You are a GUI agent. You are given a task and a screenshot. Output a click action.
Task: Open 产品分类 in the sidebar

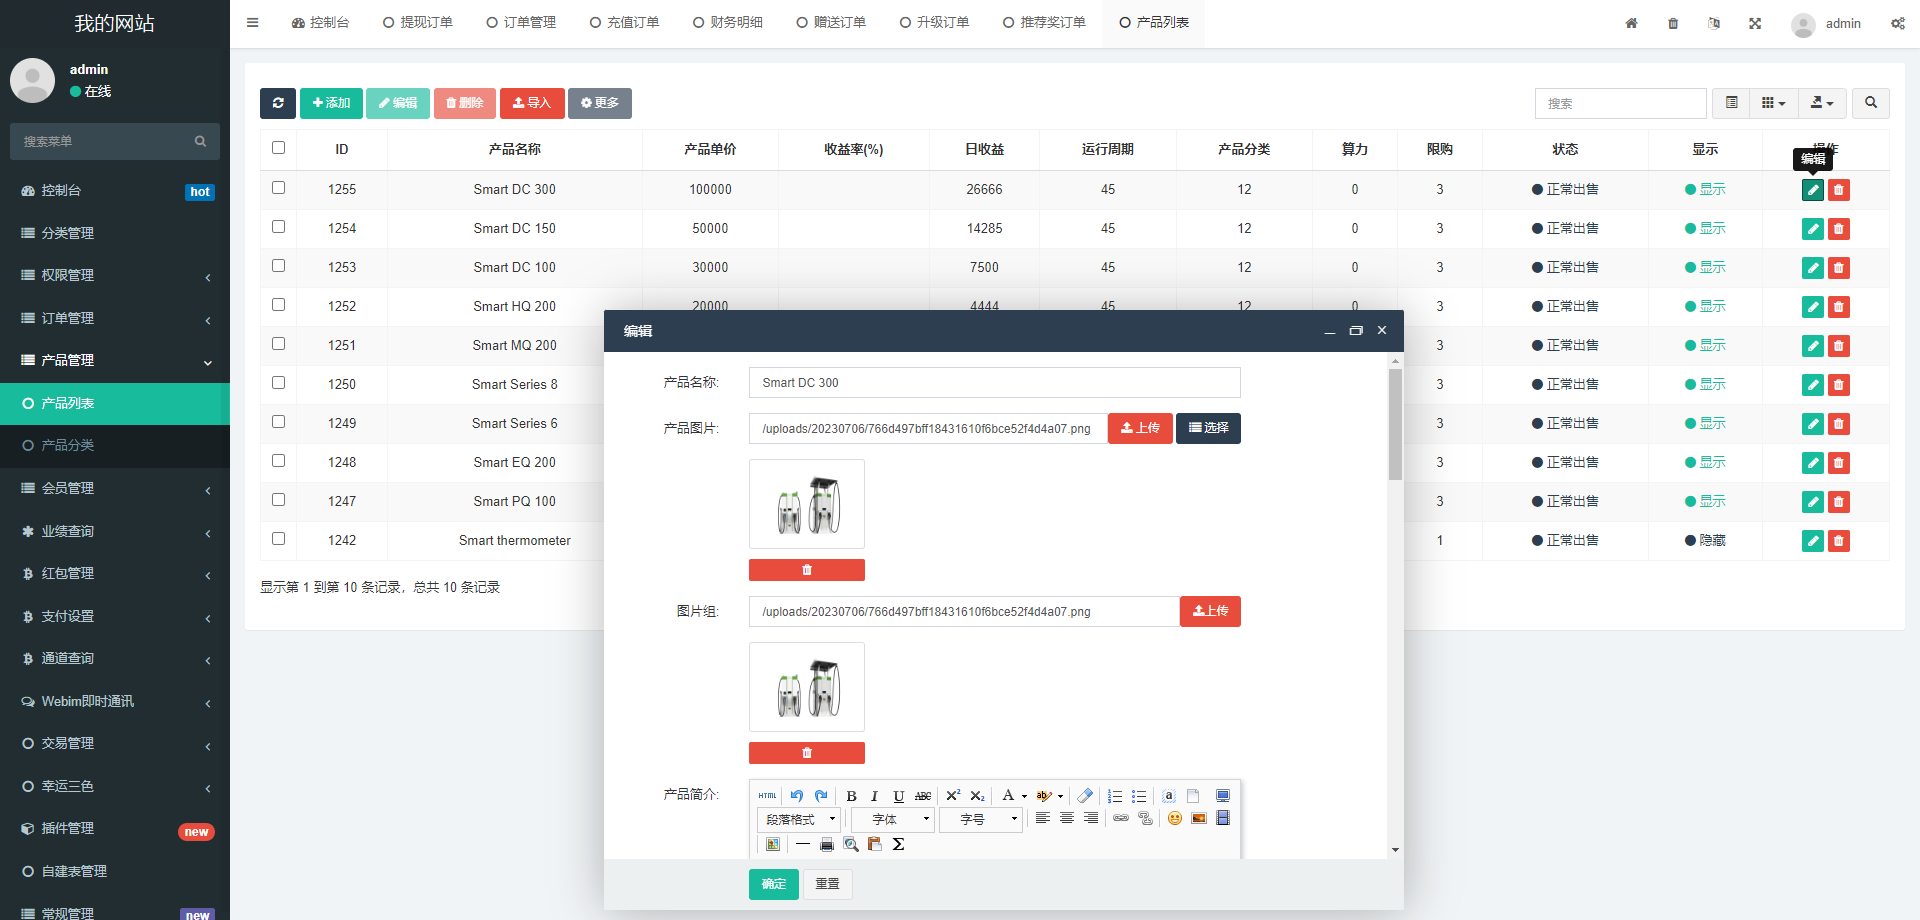68,445
